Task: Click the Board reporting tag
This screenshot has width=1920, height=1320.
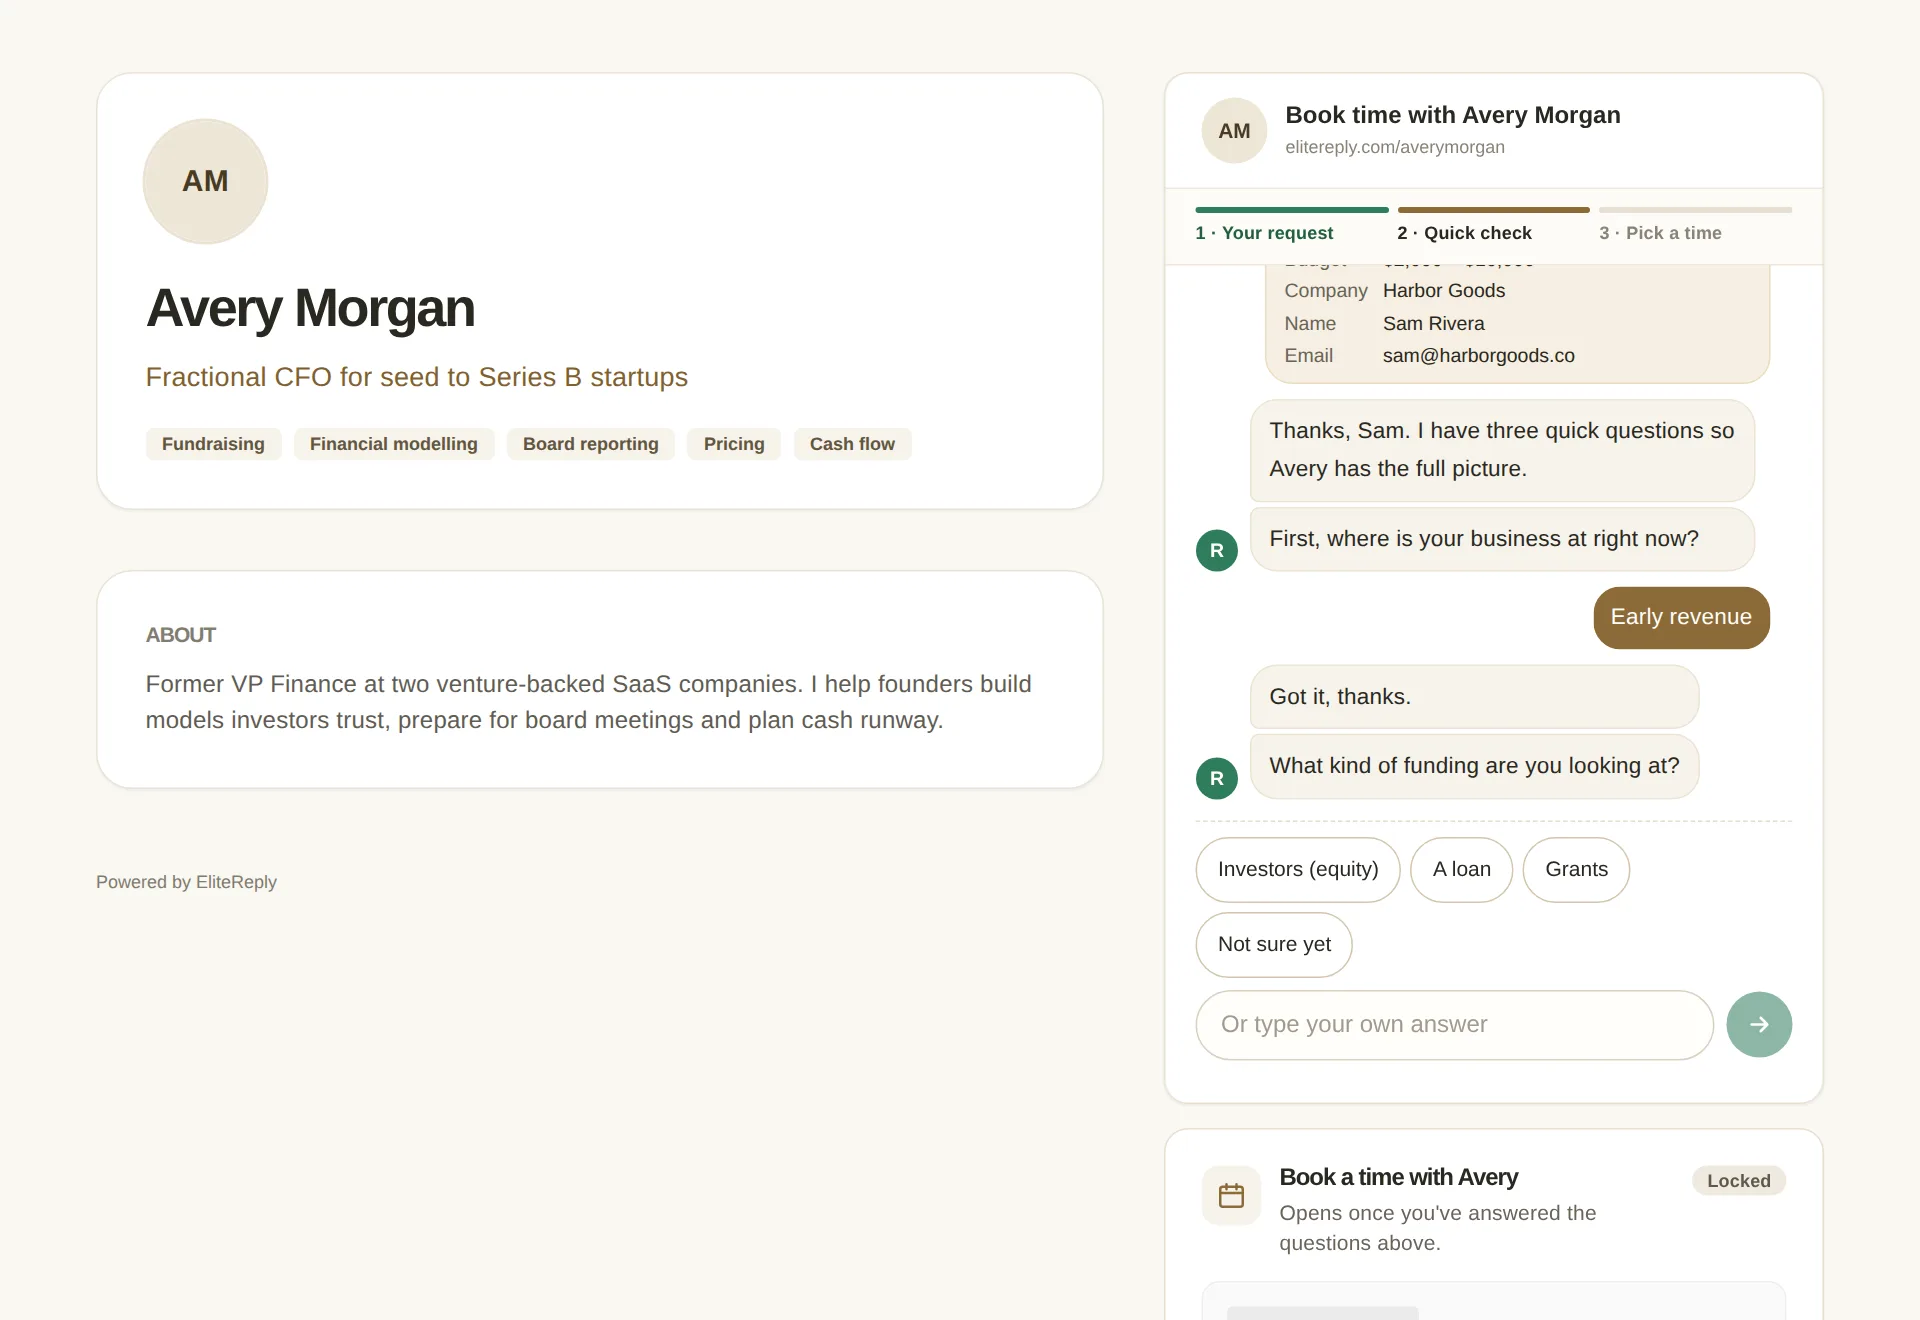Action: pos(590,444)
